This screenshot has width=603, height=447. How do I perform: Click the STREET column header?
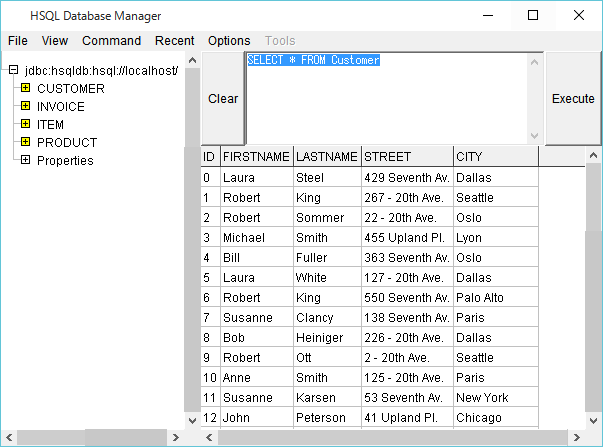[408, 157]
